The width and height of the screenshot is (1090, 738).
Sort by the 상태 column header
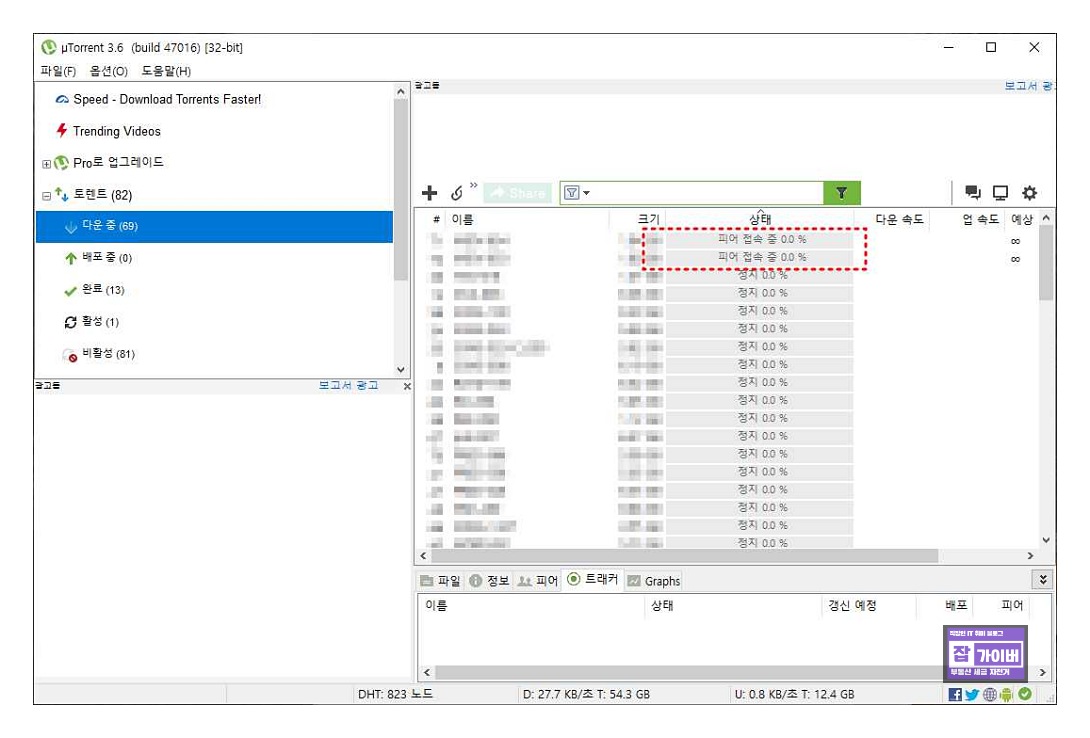click(760, 220)
